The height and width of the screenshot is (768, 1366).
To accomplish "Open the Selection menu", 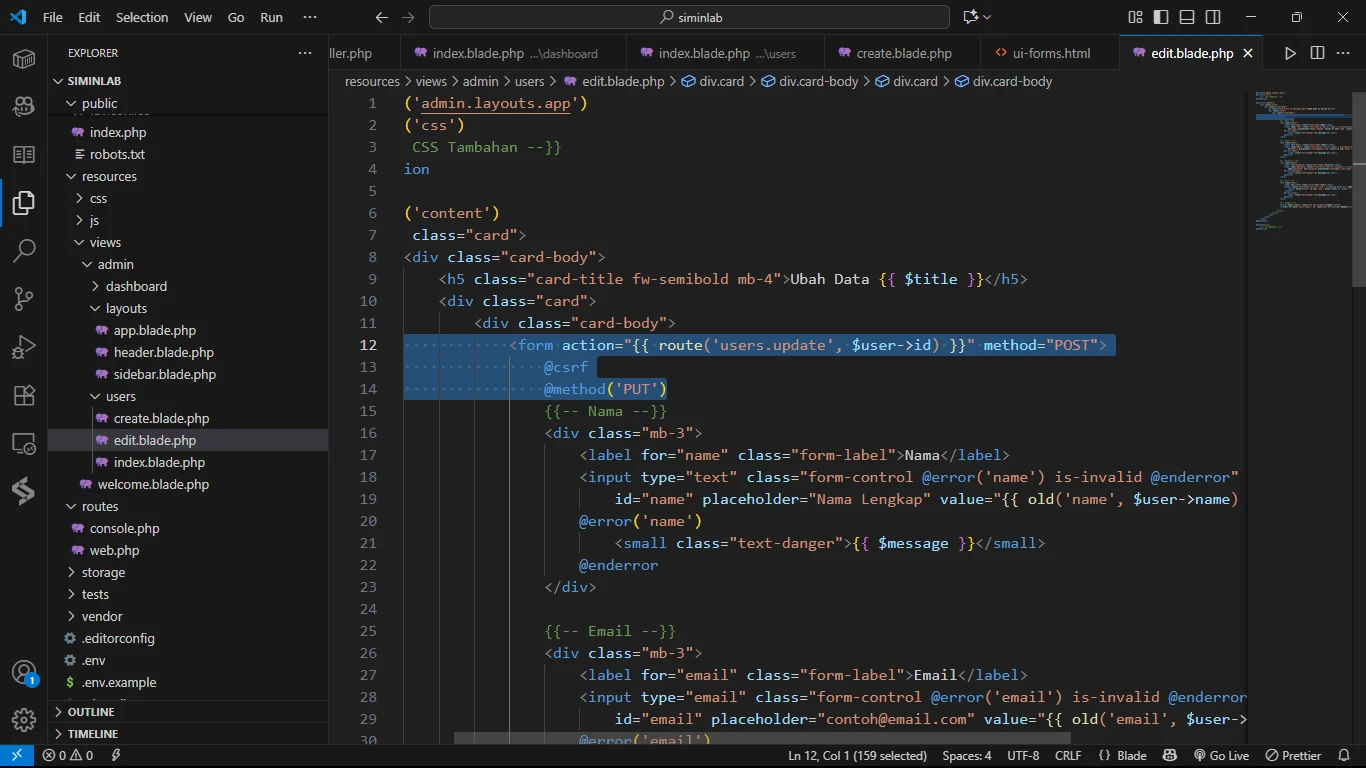I will coord(142,17).
